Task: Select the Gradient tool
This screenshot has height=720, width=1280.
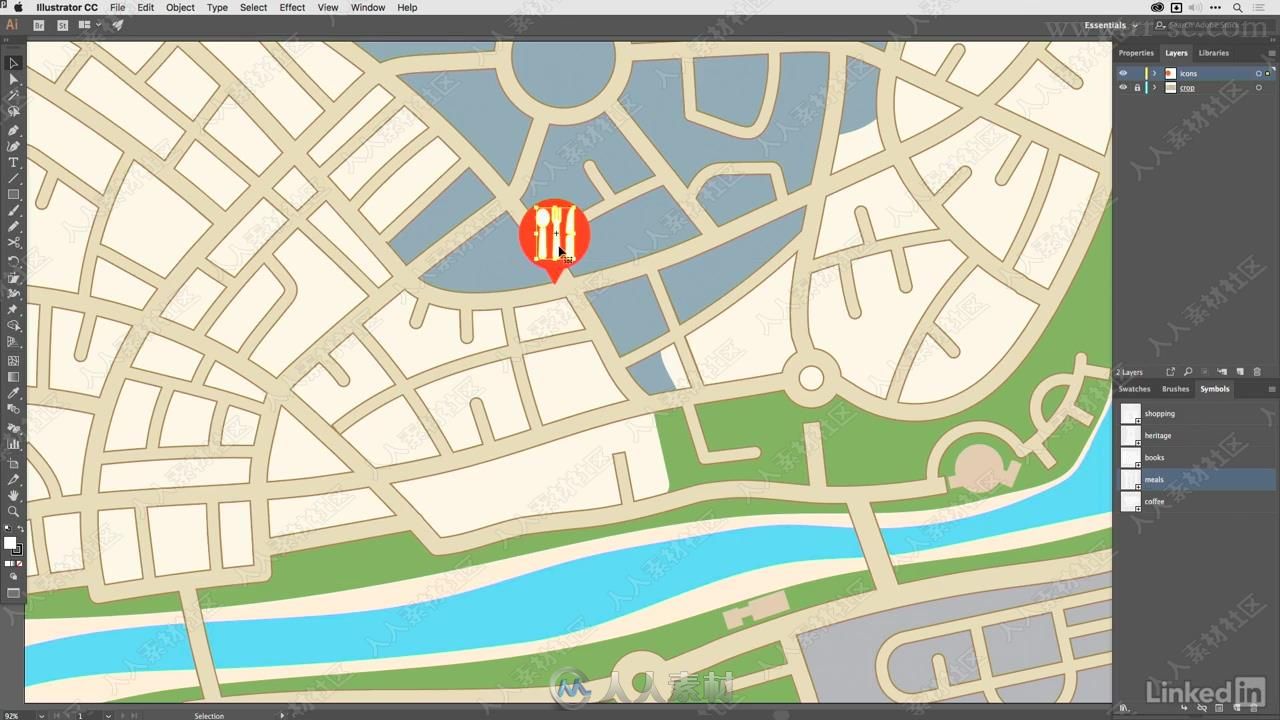Action: (13, 376)
